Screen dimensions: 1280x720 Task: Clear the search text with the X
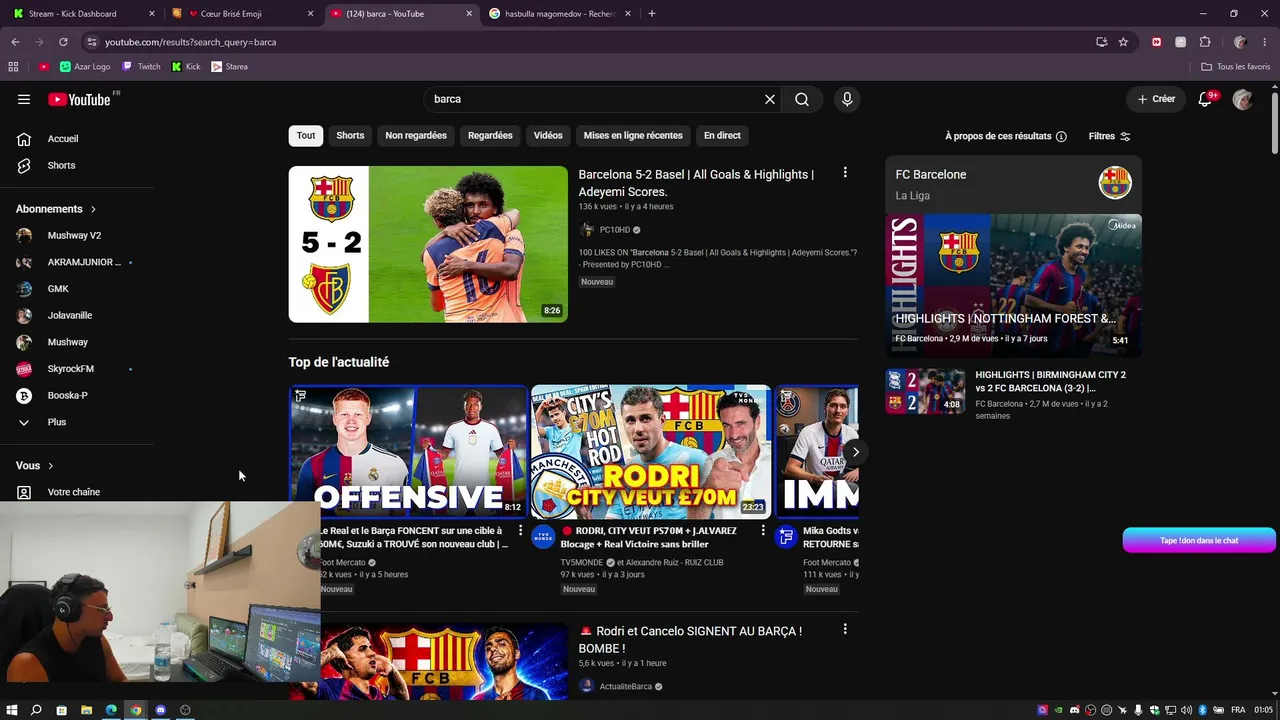pos(770,99)
